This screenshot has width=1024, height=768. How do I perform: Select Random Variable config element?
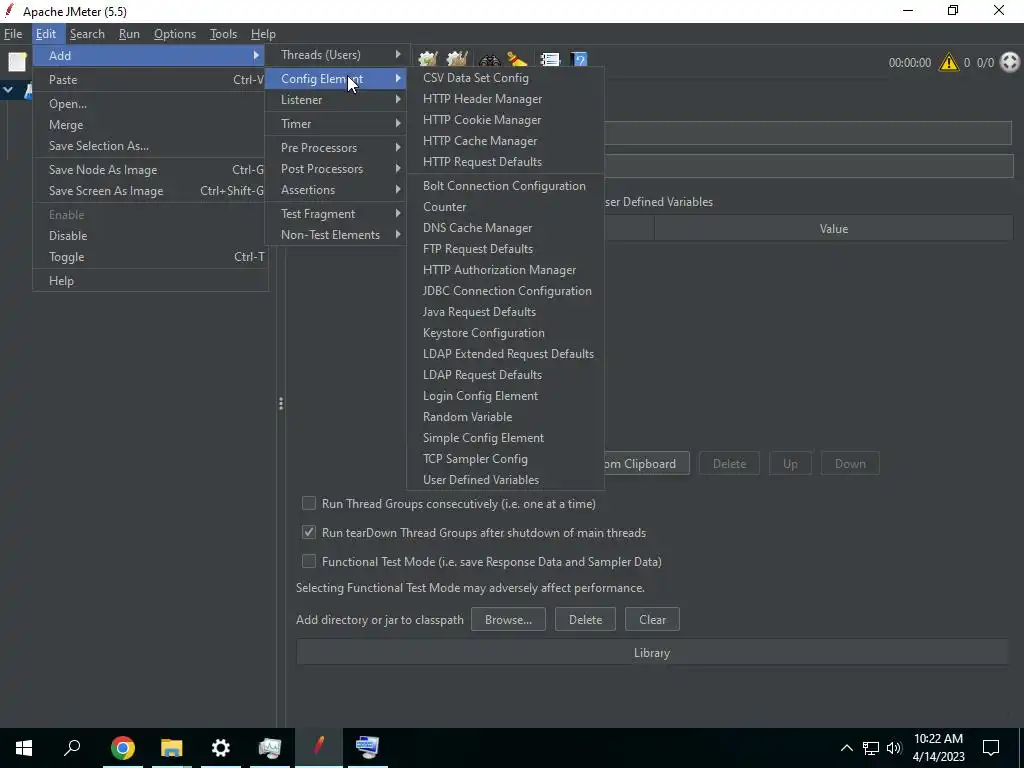[x=505, y=417]
